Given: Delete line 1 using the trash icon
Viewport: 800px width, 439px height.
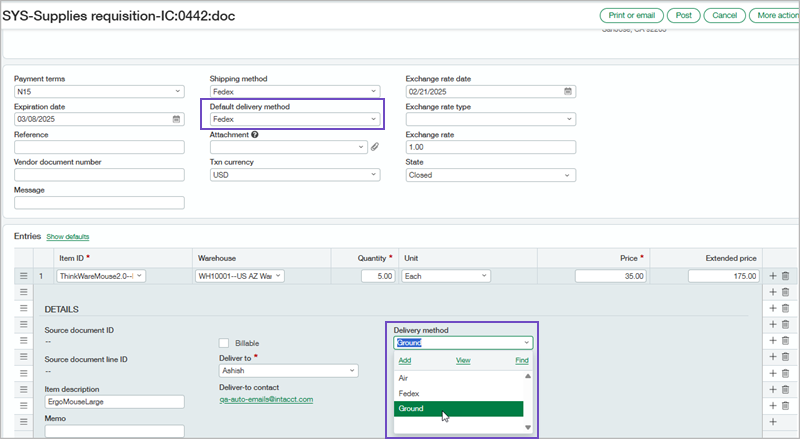Looking at the screenshot, I should (785, 275).
